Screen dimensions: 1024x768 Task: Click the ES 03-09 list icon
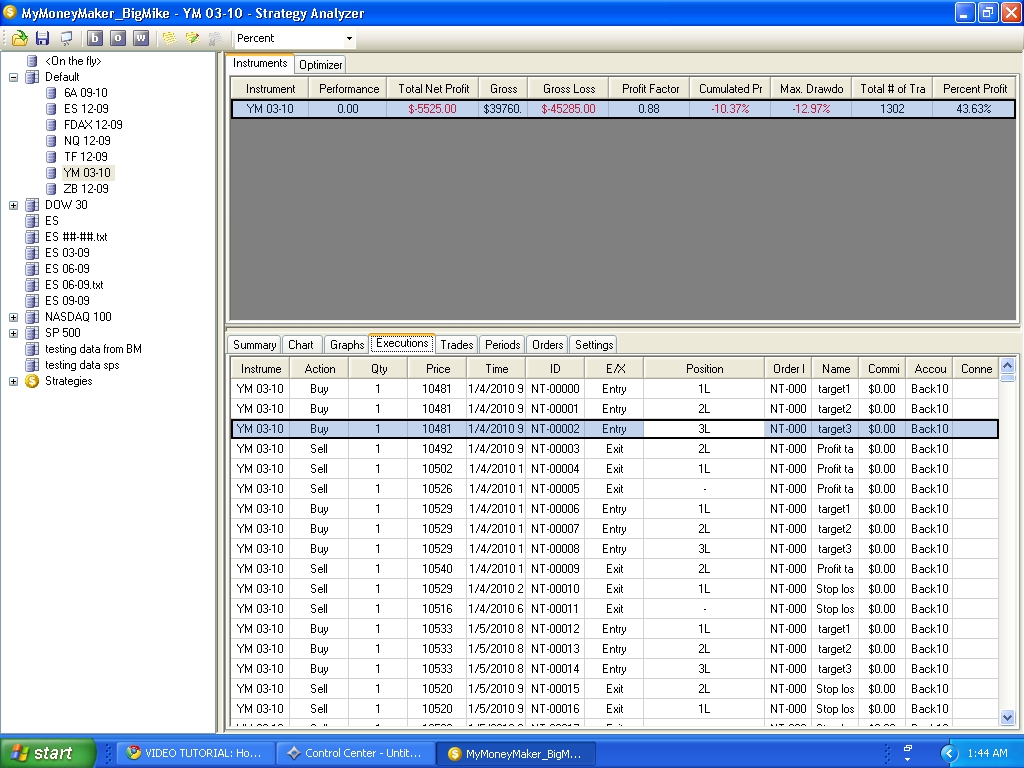[x=32, y=253]
